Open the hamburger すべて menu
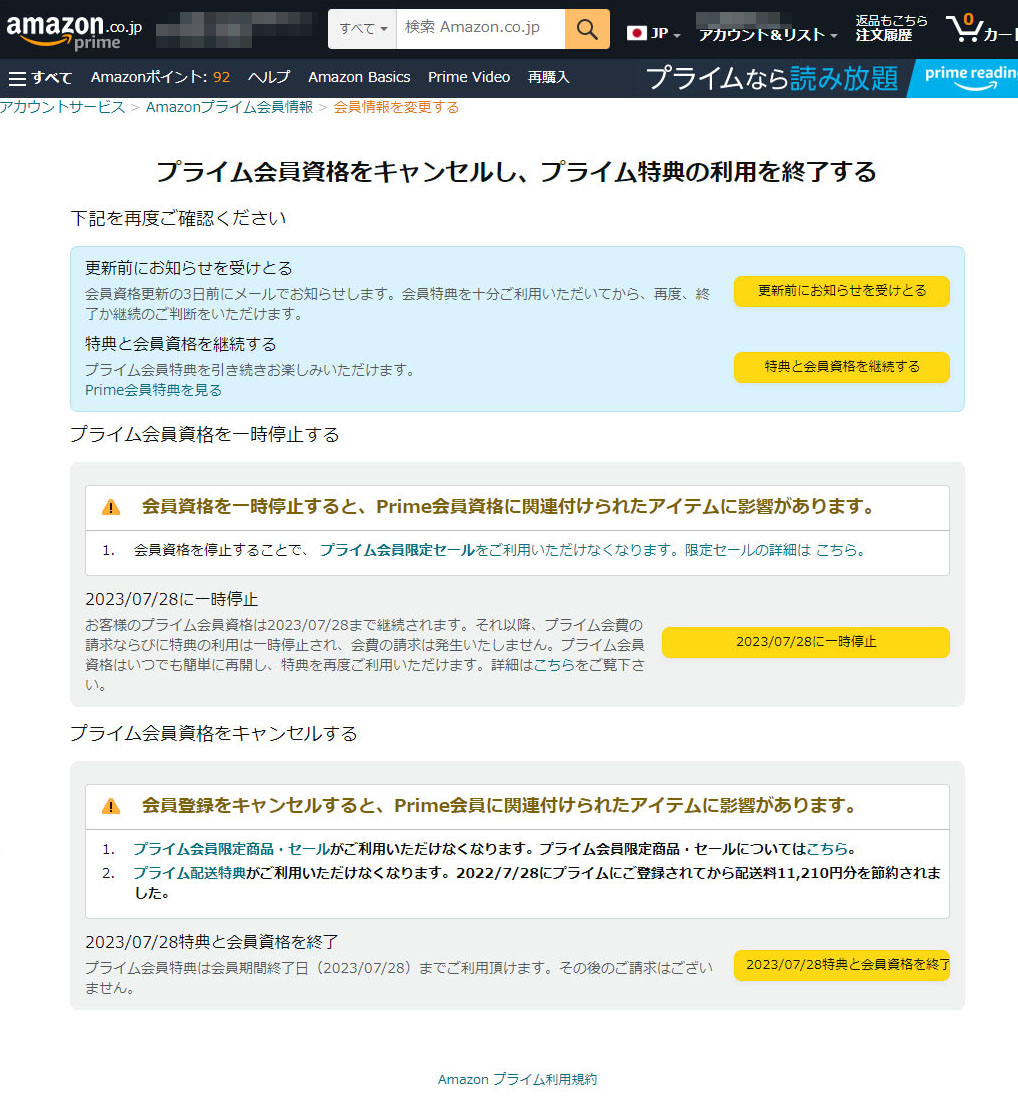This screenshot has width=1018, height=1112. 40,78
